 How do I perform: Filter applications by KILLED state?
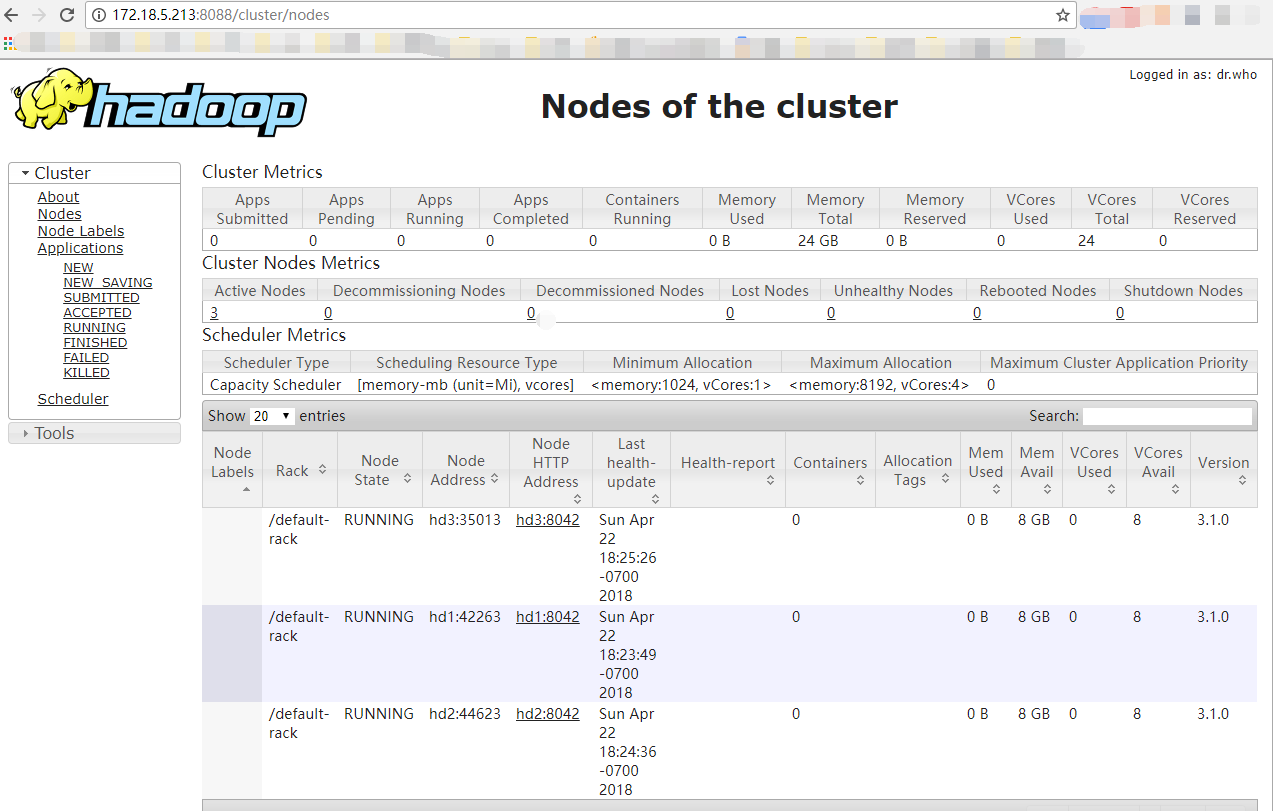click(x=86, y=373)
